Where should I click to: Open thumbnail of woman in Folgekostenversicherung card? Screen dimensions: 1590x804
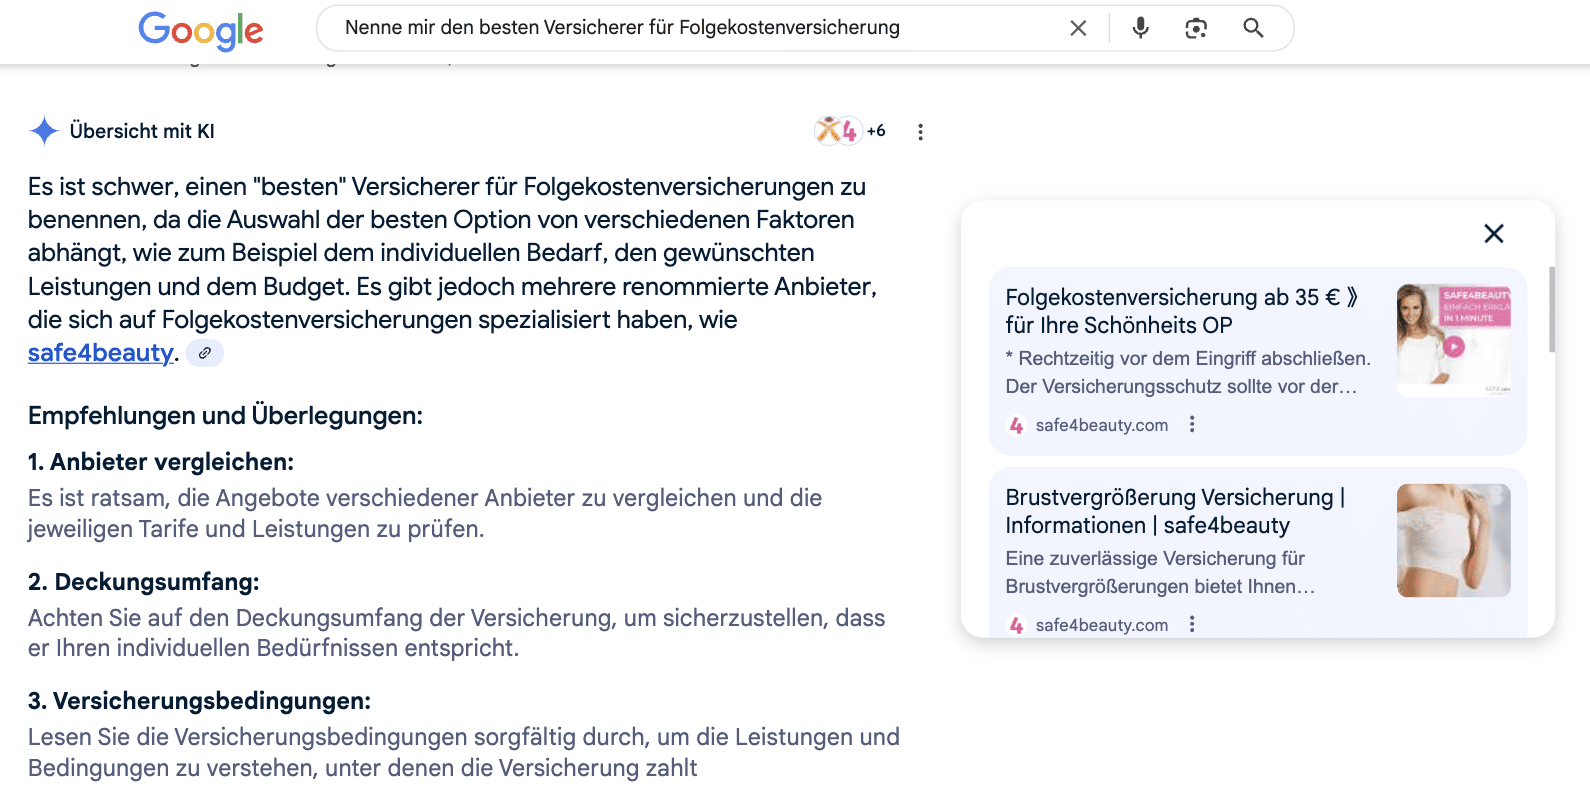click(x=1454, y=341)
